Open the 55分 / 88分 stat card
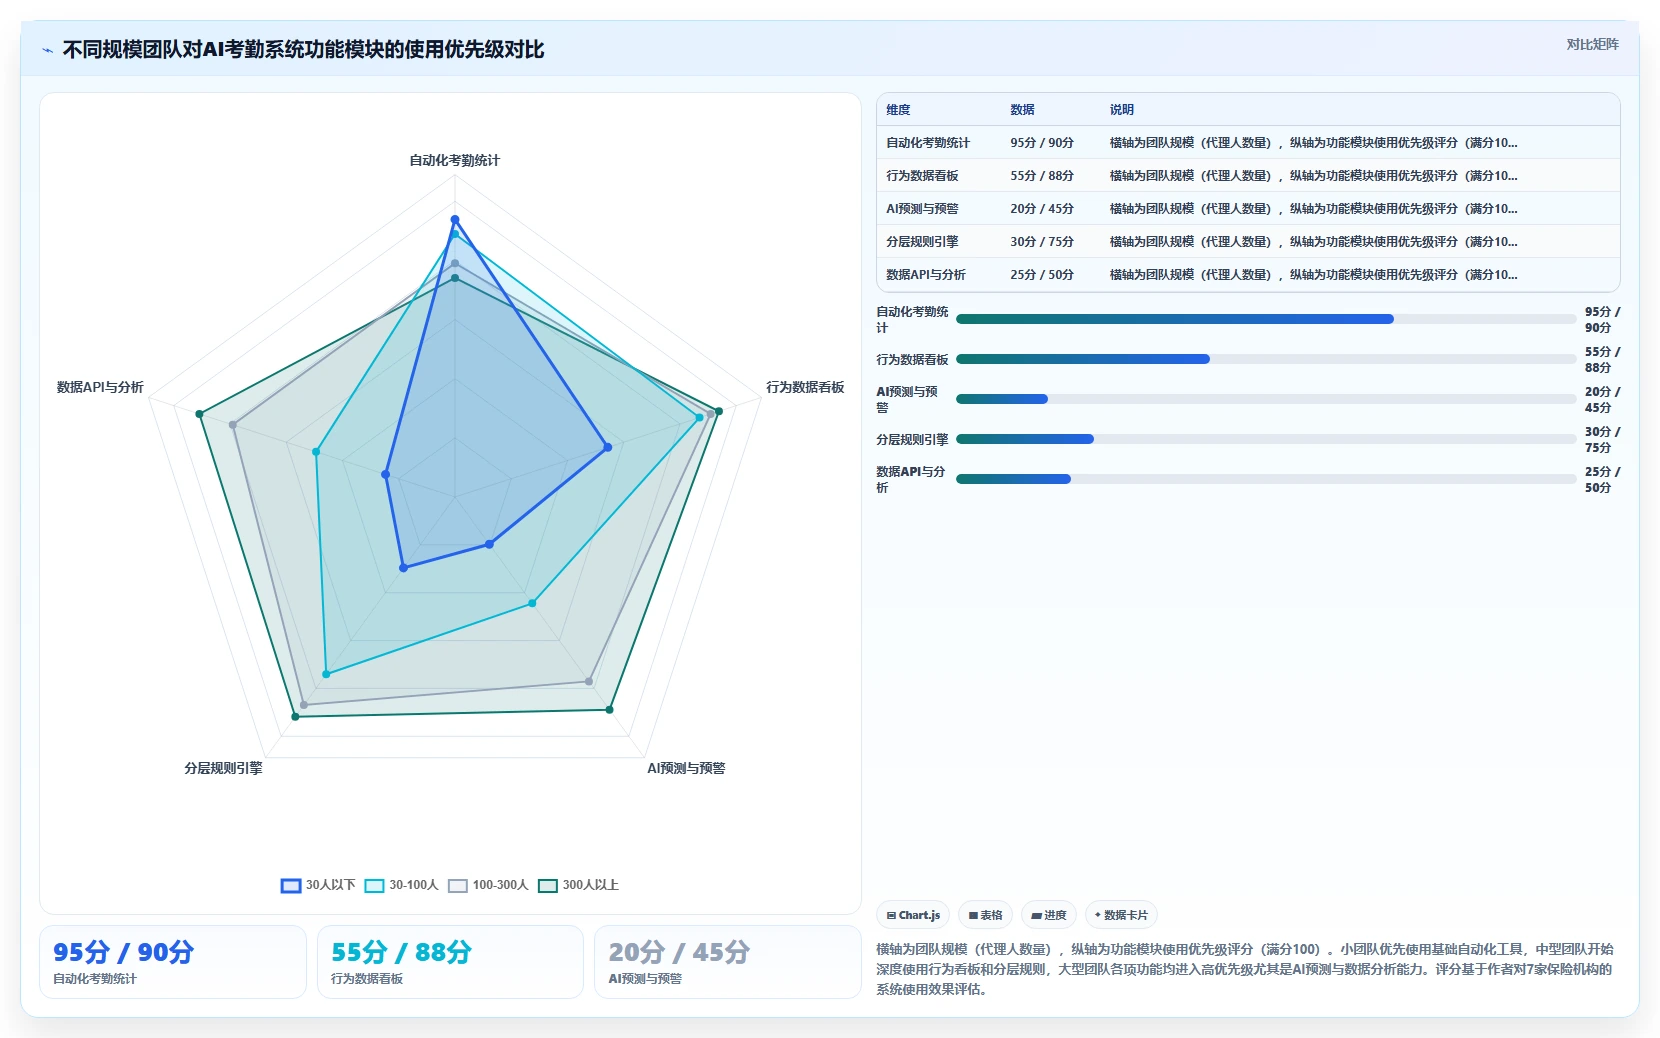Viewport: 1660px width, 1038px height. pos(450,962)
